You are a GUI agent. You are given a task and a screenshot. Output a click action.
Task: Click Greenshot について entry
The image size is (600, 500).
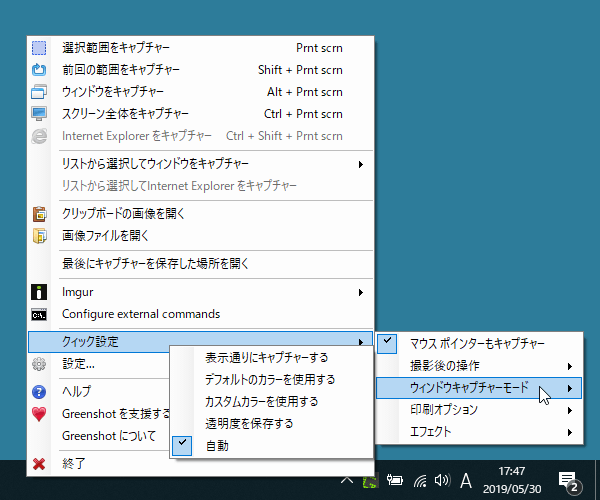tap(99, 436)
